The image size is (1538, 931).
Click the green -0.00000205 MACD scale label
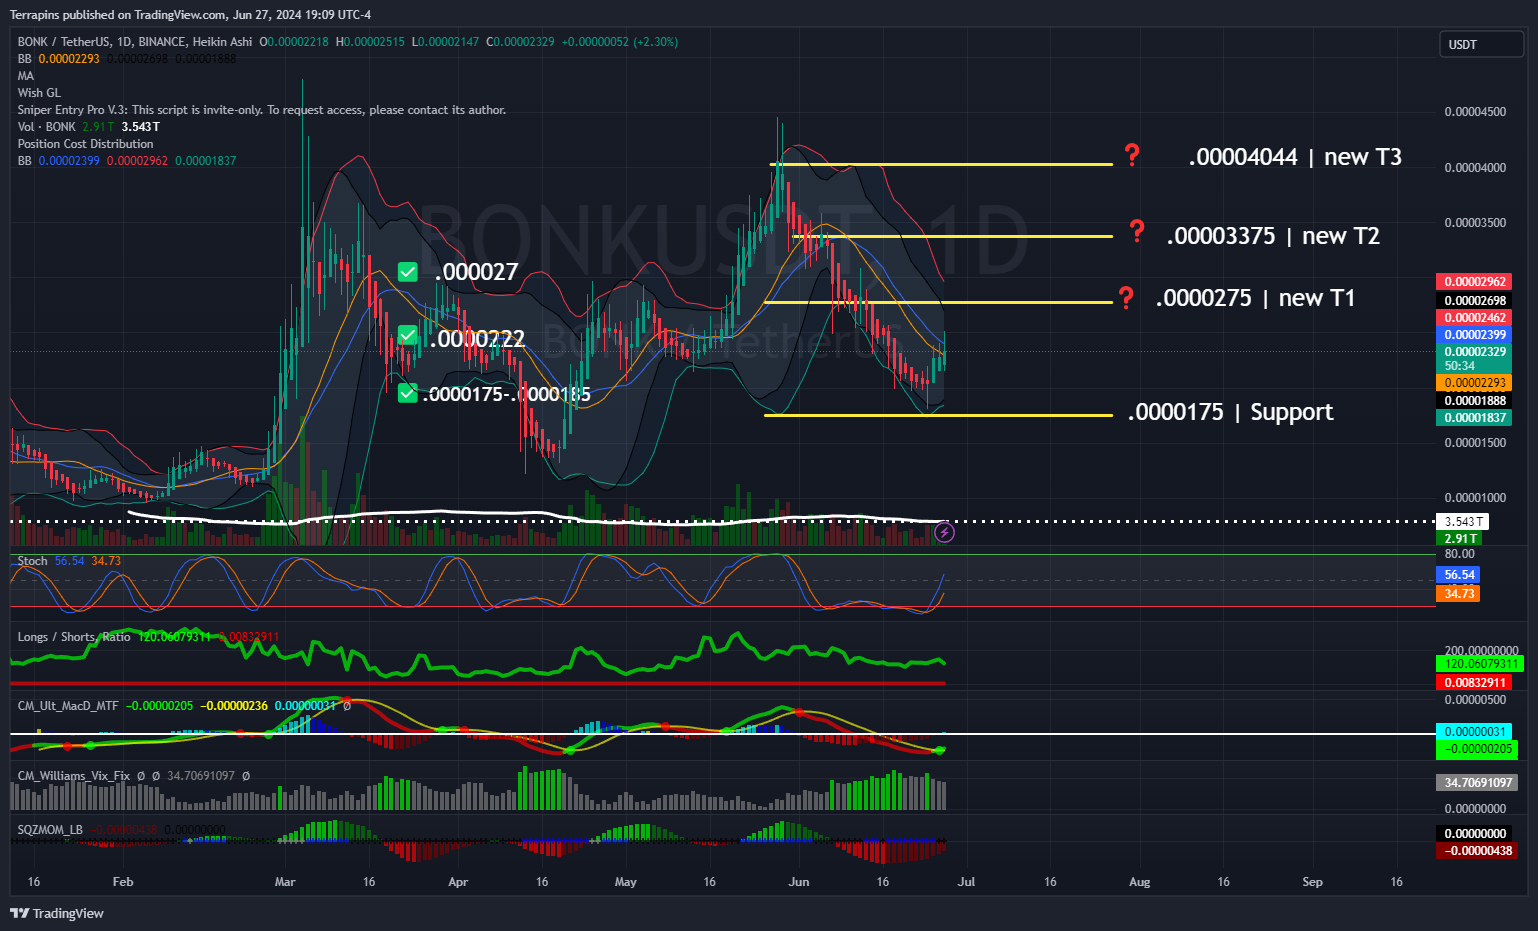pyautogui.click(x=1477, y=749)
